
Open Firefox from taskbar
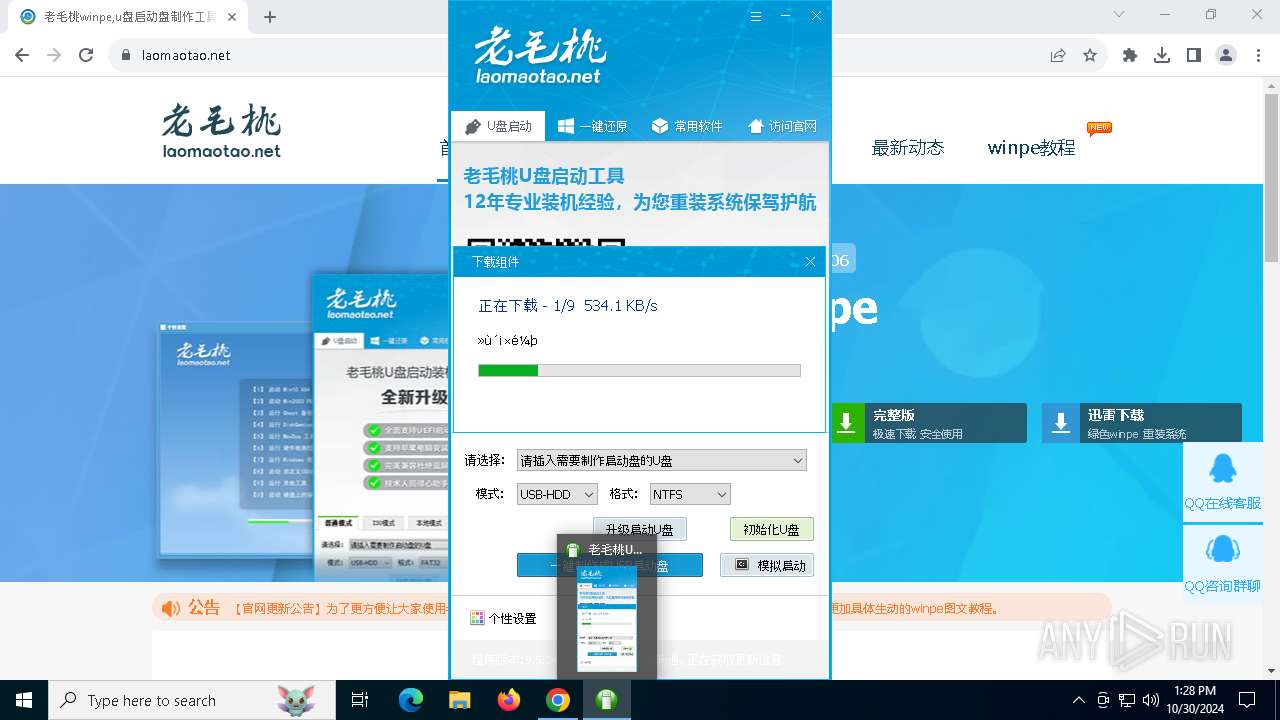click(x=508, y=700)
